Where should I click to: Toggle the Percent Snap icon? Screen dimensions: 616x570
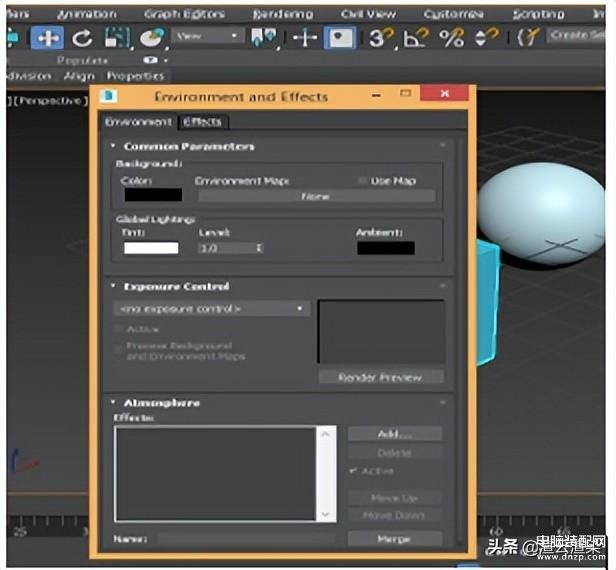pyautogui.click(x=452, y=38)
